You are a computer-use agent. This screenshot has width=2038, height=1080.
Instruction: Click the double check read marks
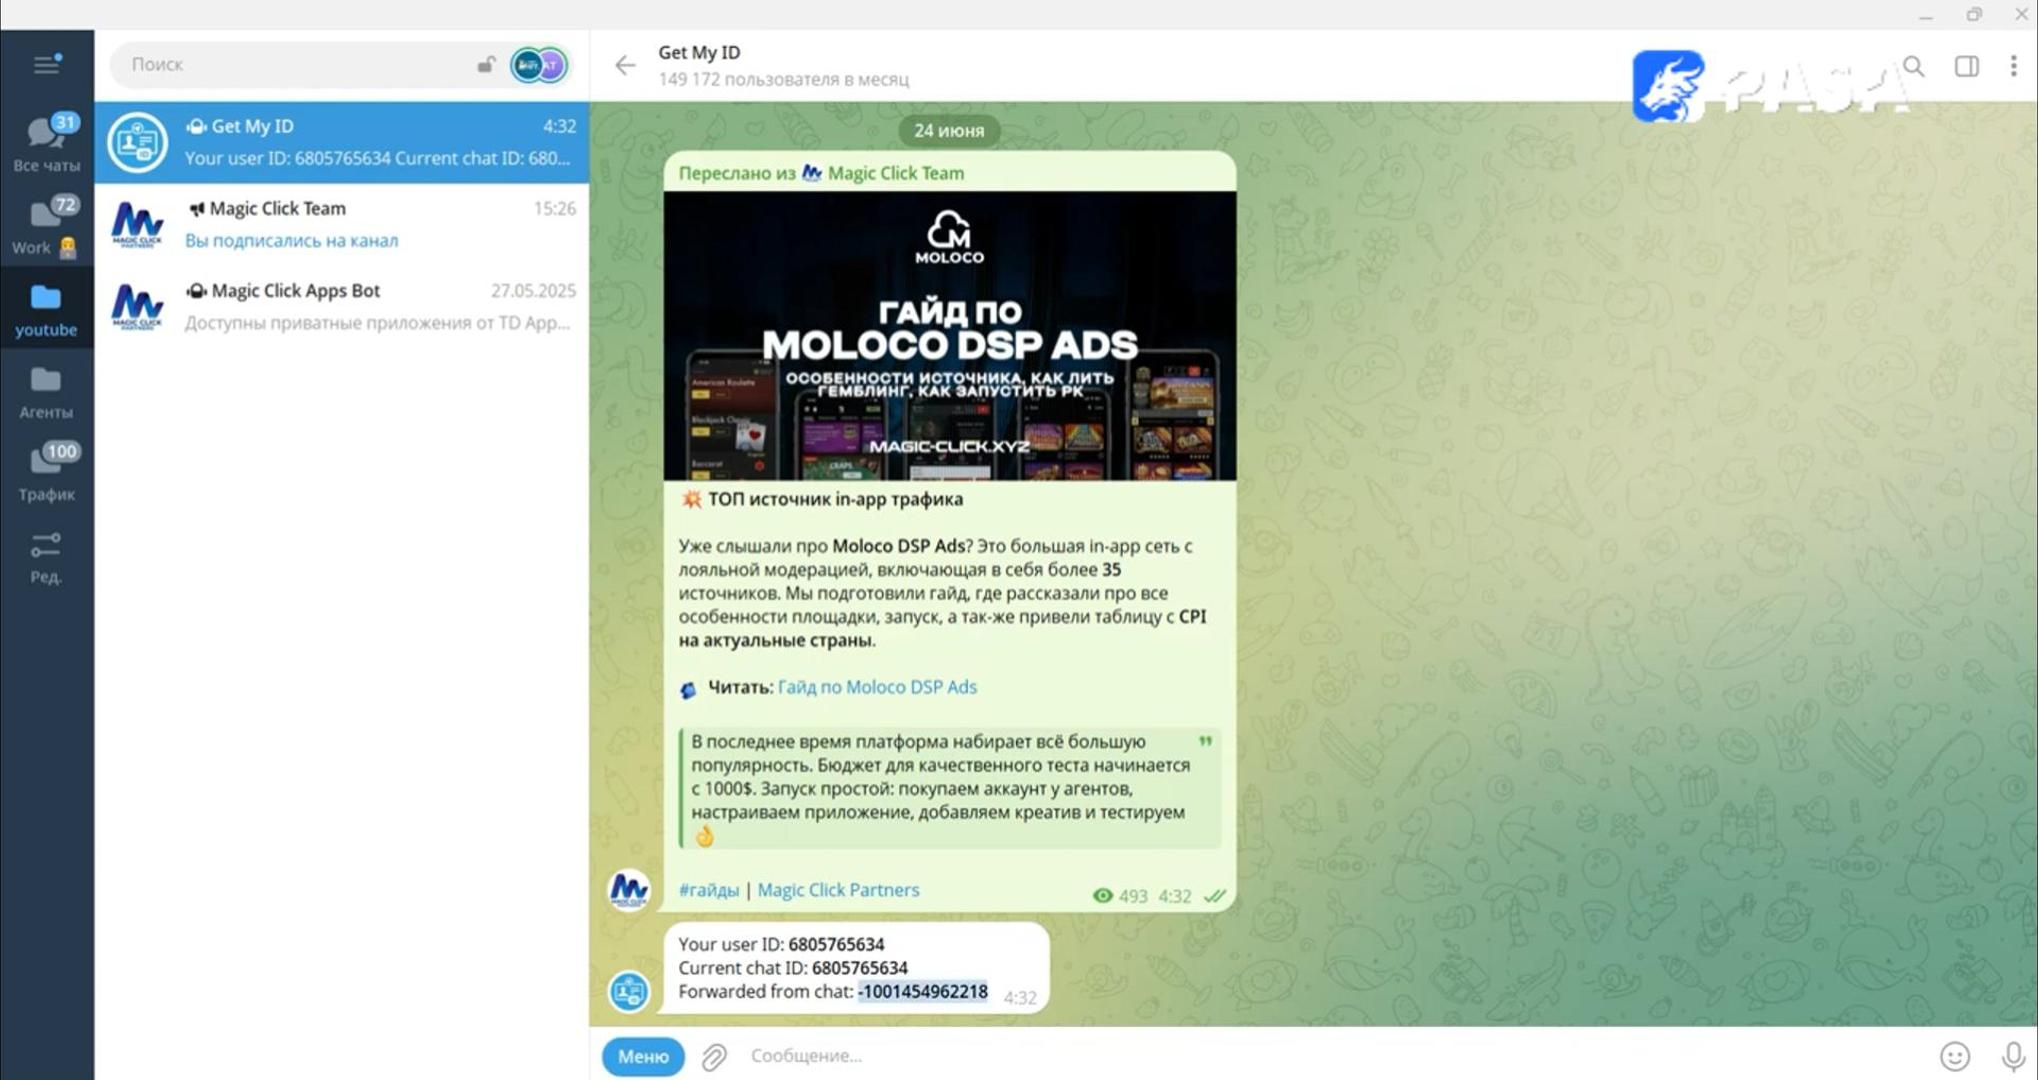click(x=1214, y=896)
